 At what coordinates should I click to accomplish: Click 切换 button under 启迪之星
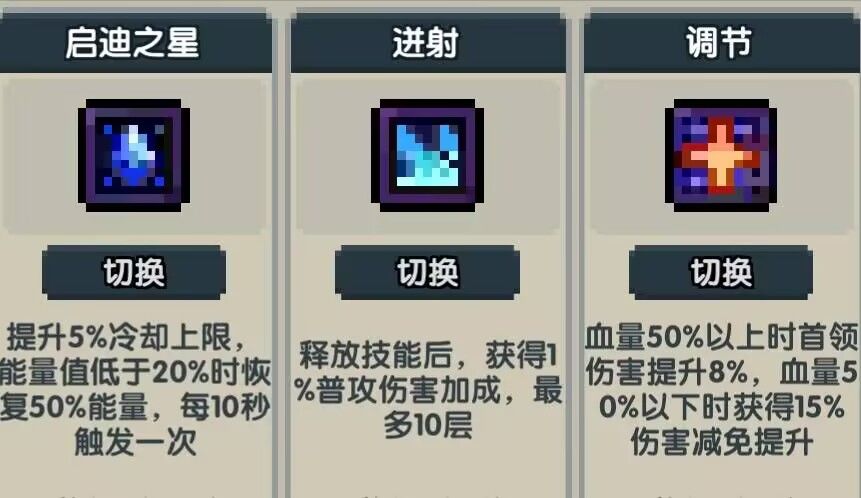(134, 272)
